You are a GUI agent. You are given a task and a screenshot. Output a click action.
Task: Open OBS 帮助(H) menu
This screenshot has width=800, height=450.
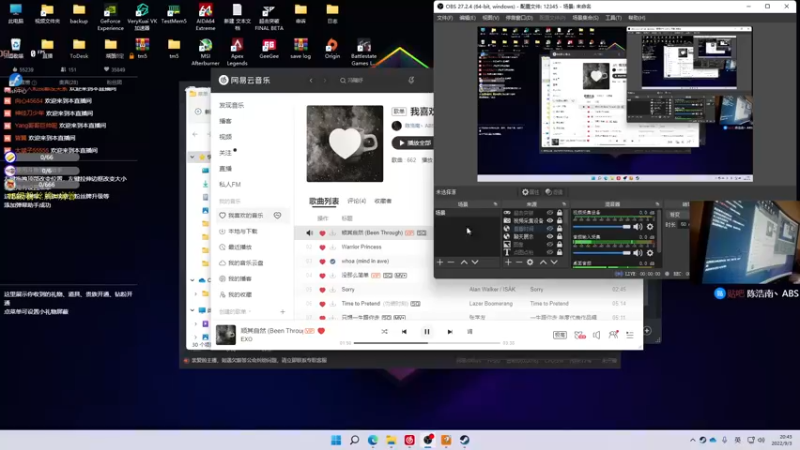pos(637,18)
